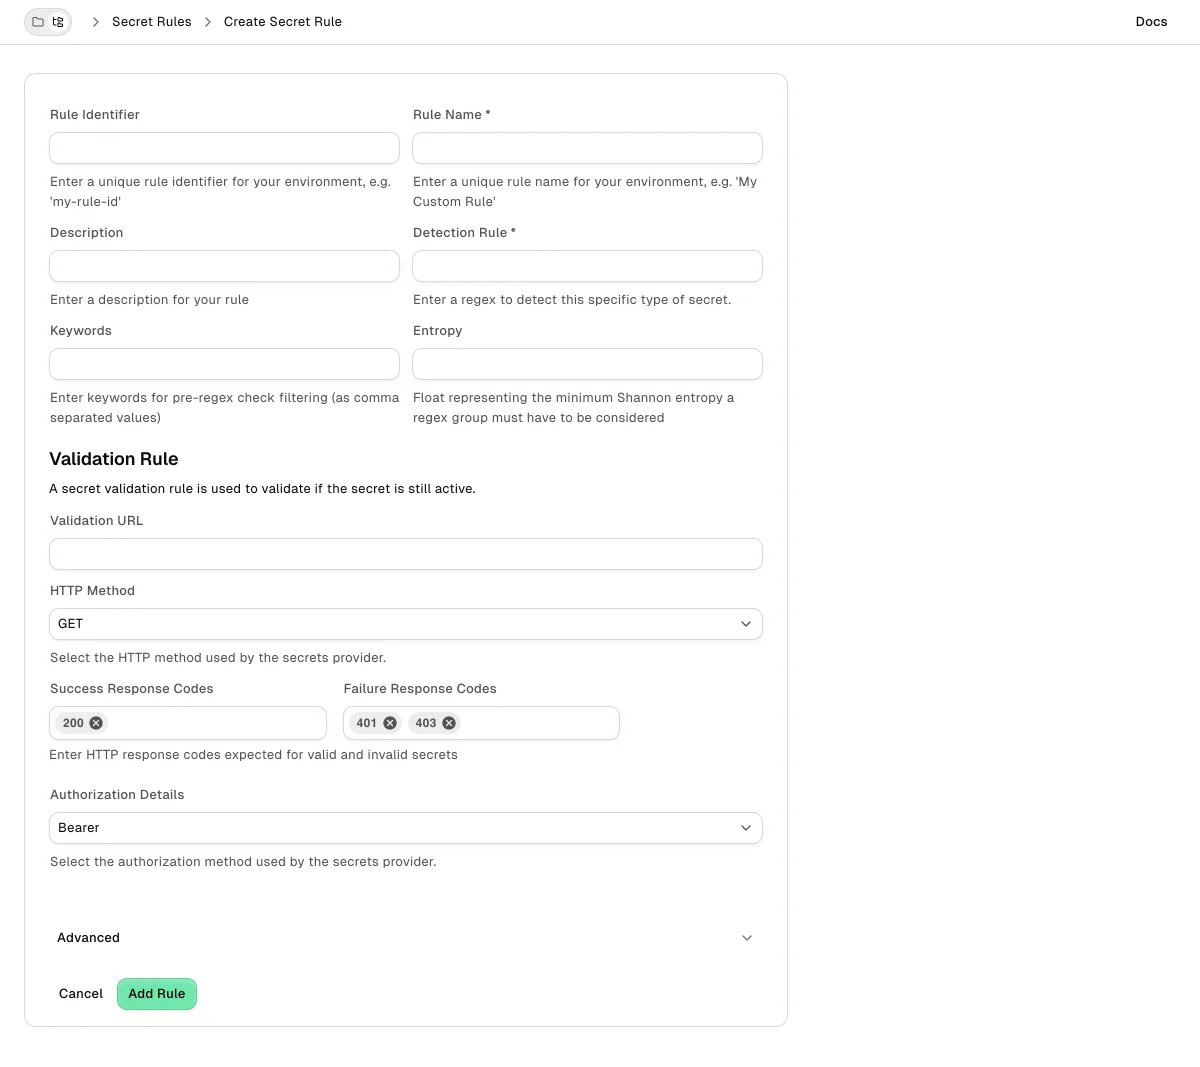Click the chevron before Create Secret Rule
The width and height of the screenshot is (1200, 1067).
[x=208, y=21]
